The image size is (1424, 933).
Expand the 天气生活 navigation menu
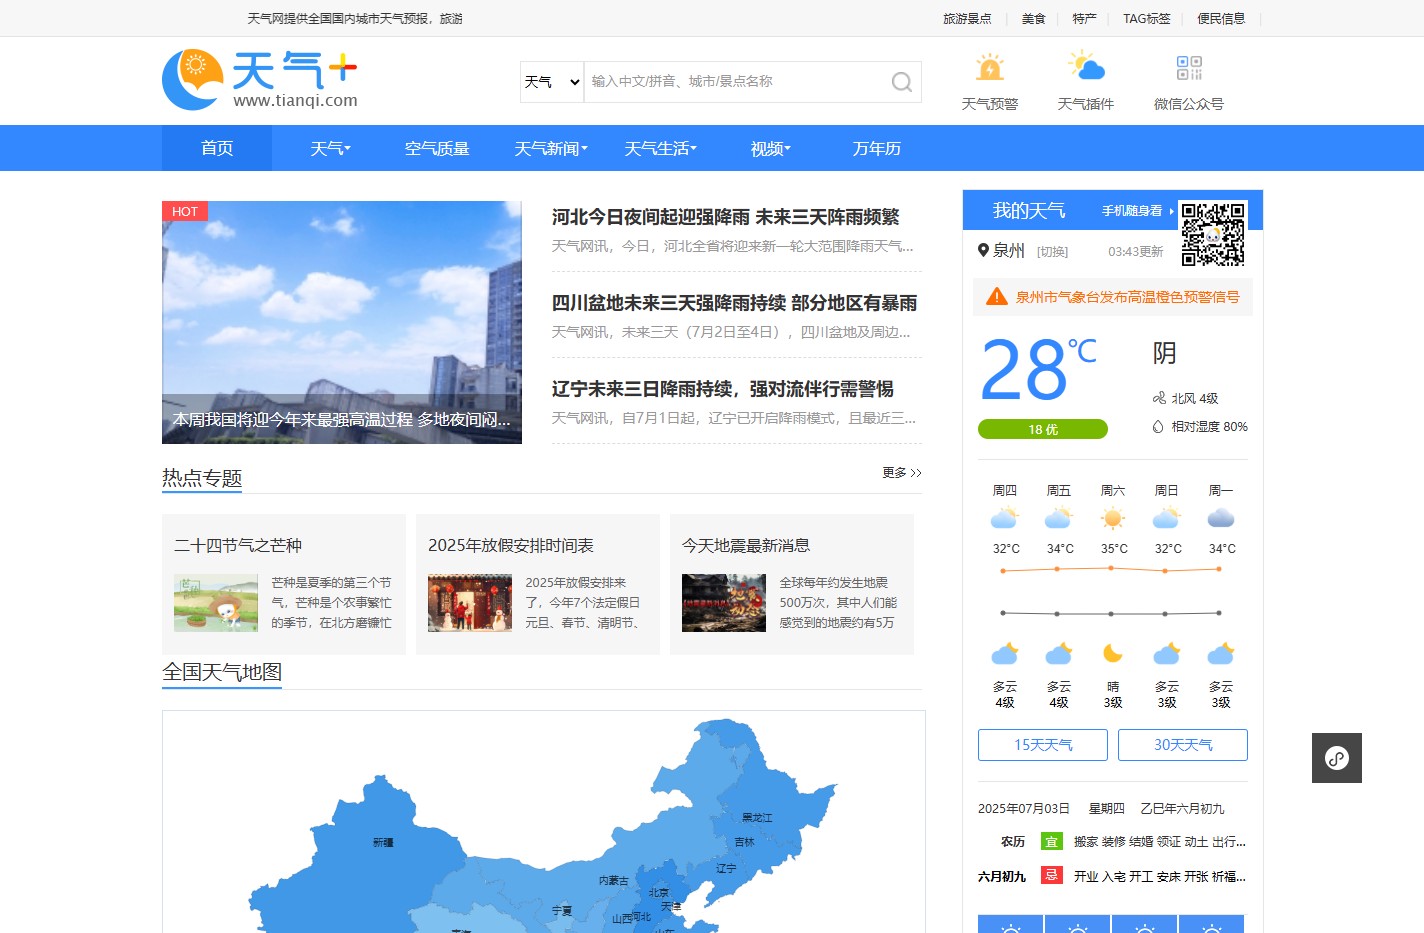[660, 148]
